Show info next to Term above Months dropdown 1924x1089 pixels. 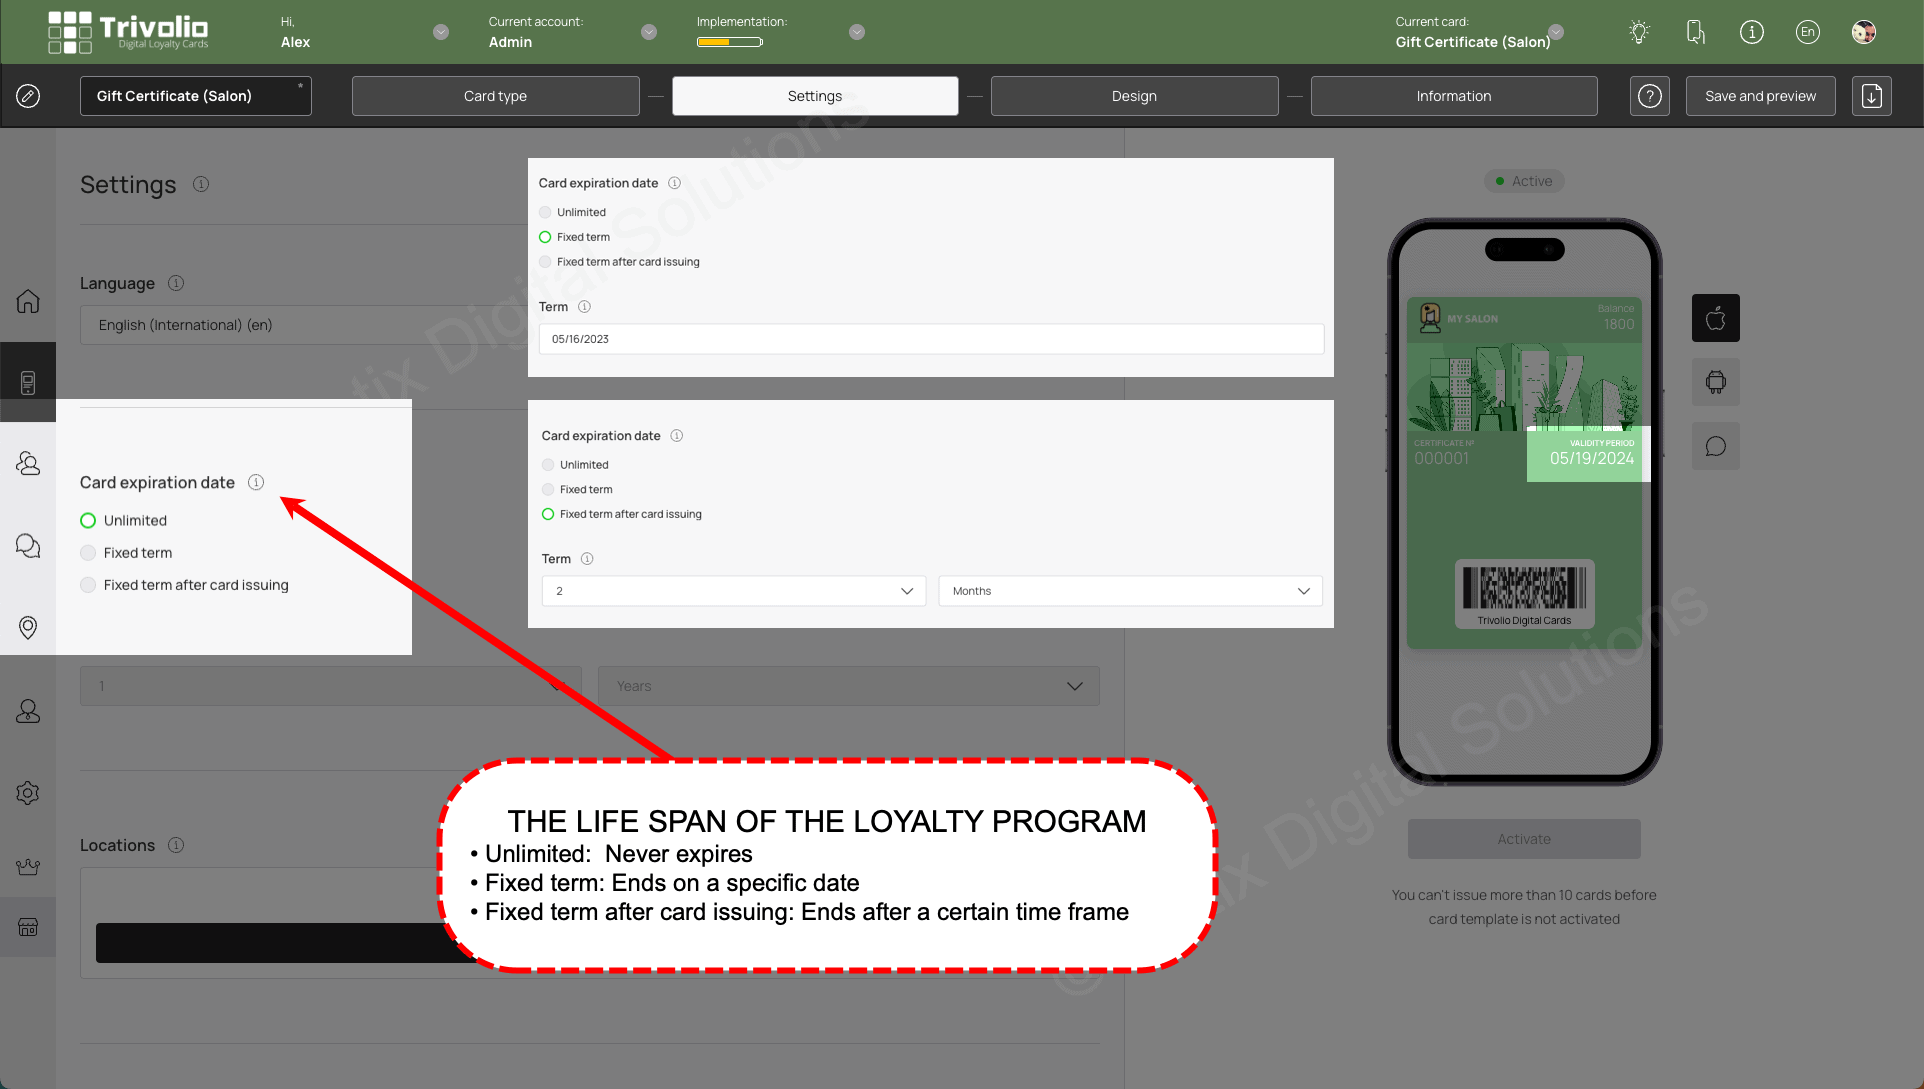coord(587,559)
